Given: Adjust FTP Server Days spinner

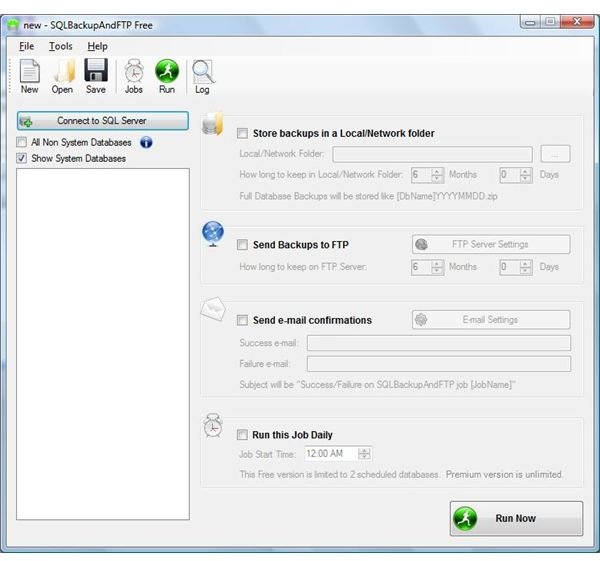Looking at the screenshot, I should click(526, 267).
